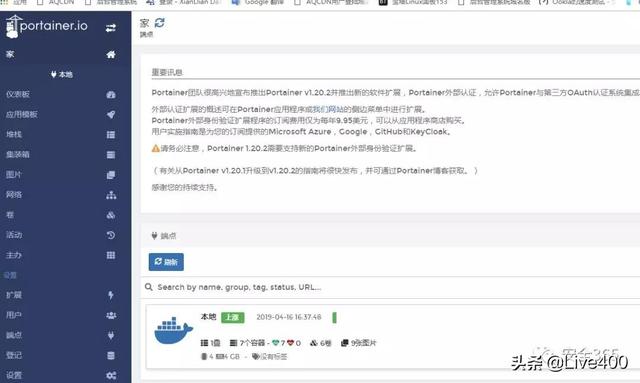
Task: Open the volumes cubes icon
Action: click(111, 215)
